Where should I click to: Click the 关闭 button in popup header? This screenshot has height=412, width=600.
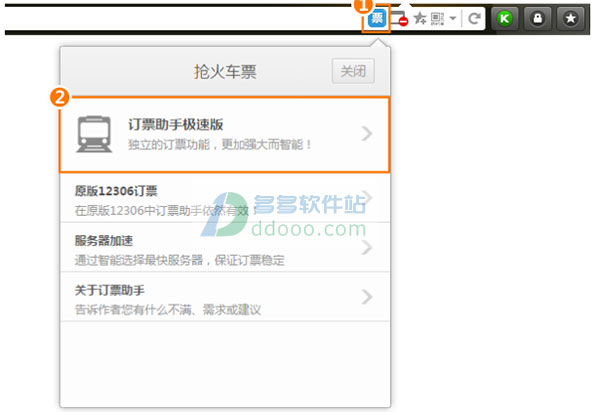tap(353, 71)
